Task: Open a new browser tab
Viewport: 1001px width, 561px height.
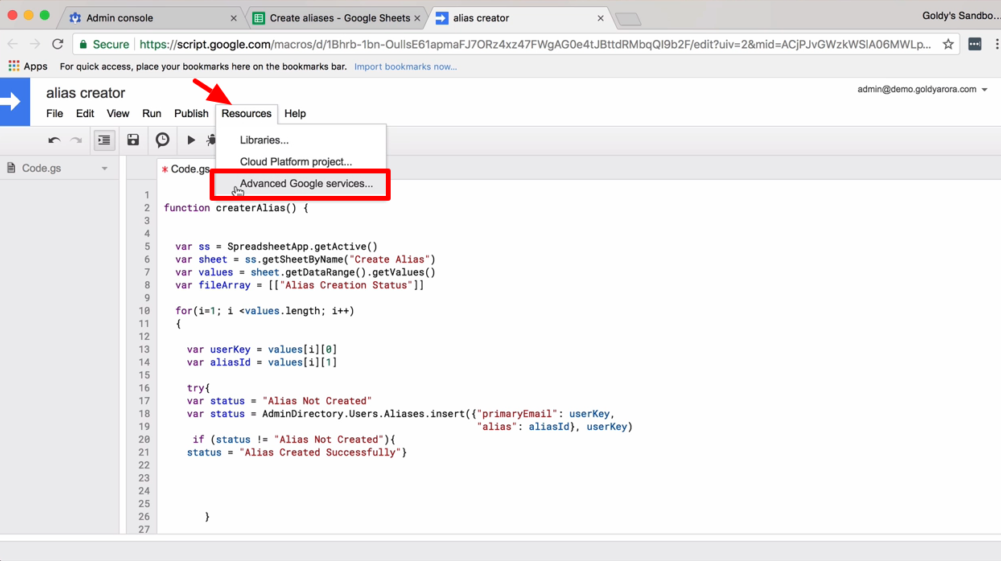Action: coord(628,19)
